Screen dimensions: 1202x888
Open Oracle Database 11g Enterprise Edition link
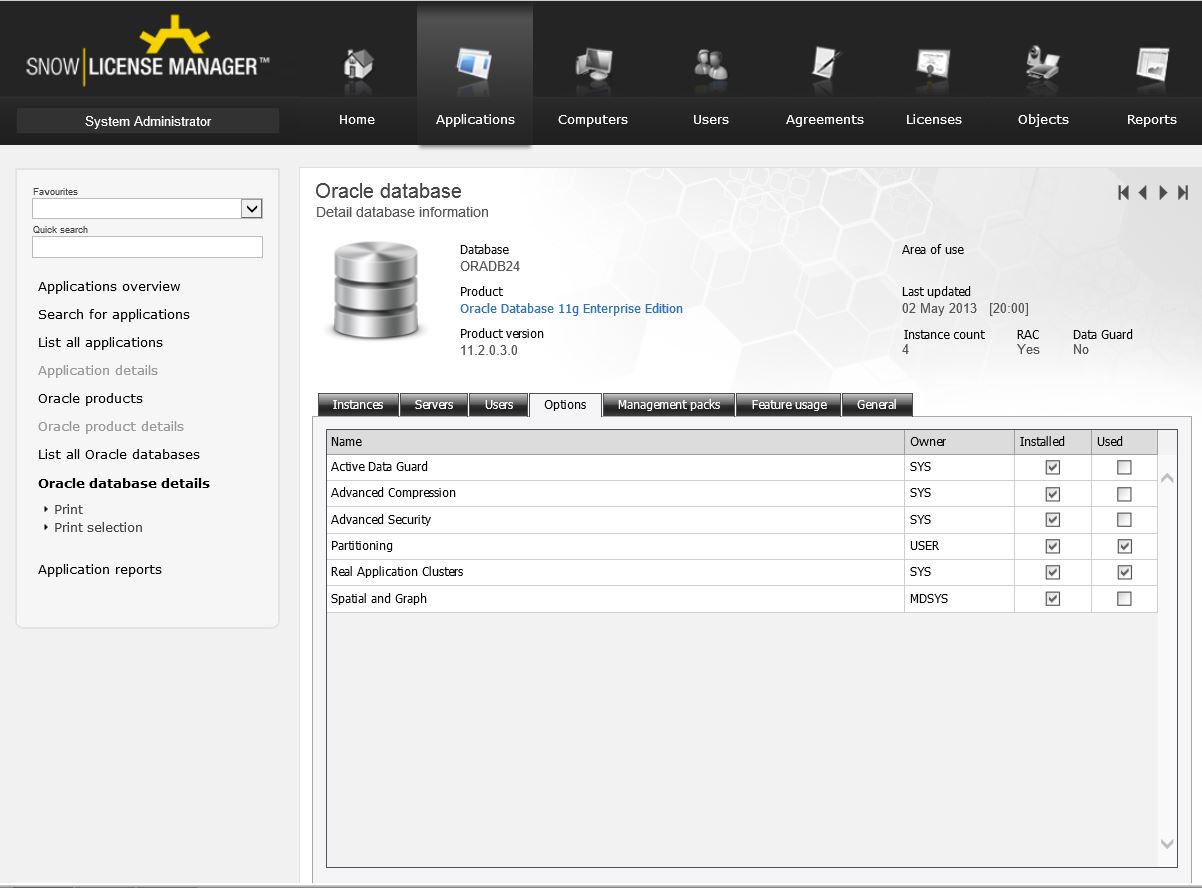pos(571,309)
